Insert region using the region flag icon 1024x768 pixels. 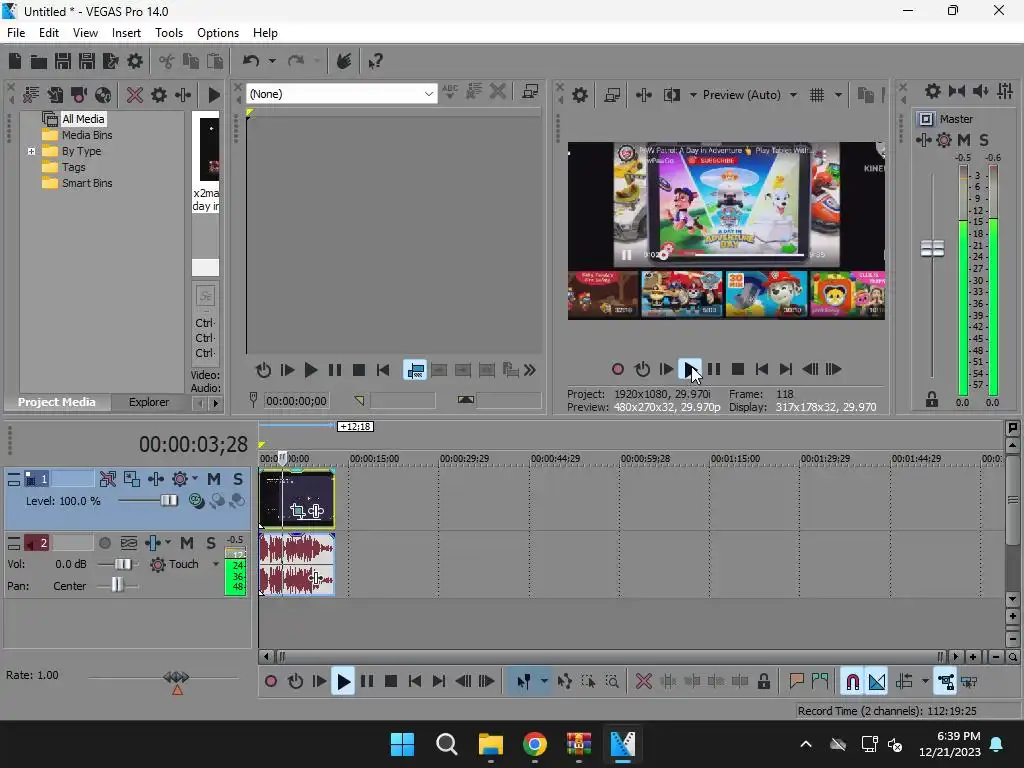[820, 682]
